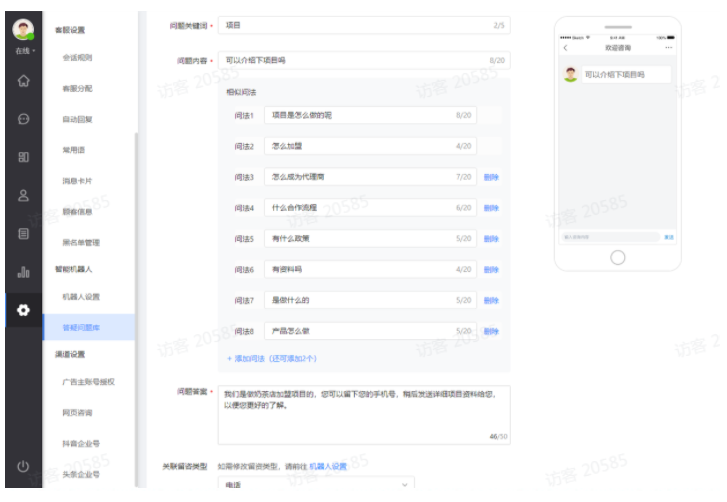This screenshot has width=727, height=502.
Task: Click the 问题关键词 input containing 项目
Action: click(364, 25)
